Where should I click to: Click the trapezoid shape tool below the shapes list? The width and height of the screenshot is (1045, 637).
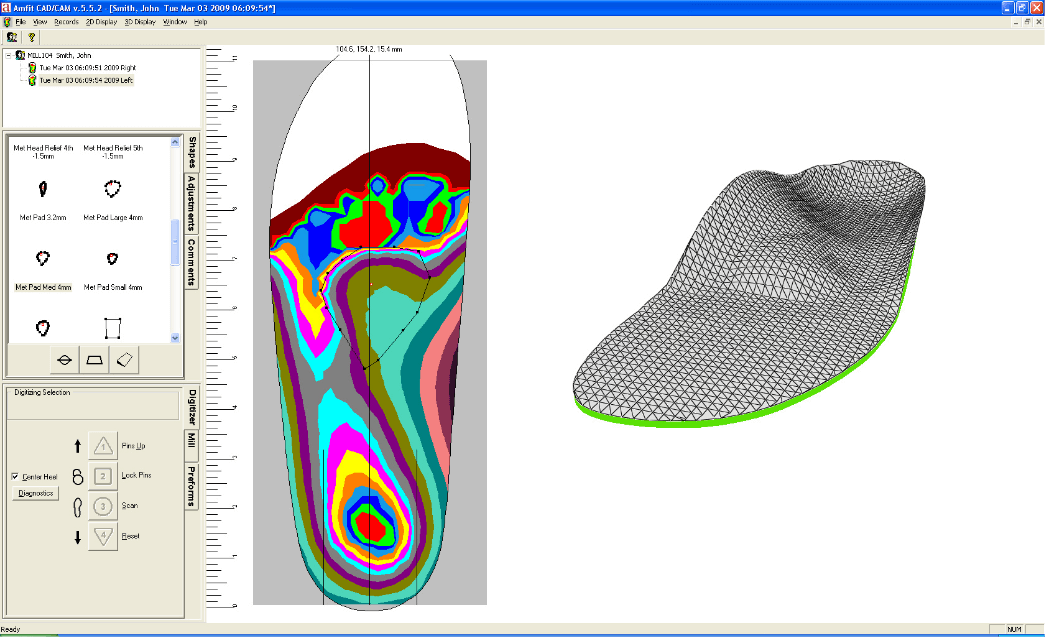click(x=93, y=358)
